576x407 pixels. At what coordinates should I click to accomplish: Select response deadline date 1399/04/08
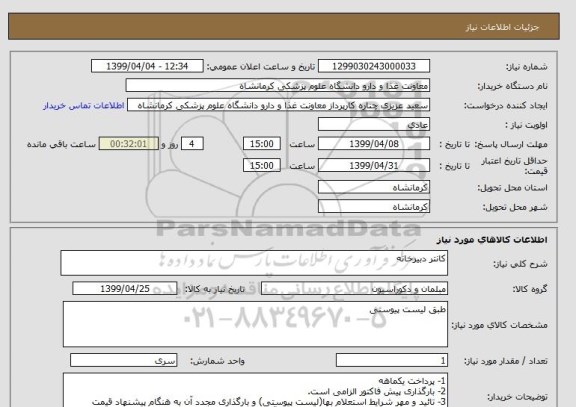(374, 144)
